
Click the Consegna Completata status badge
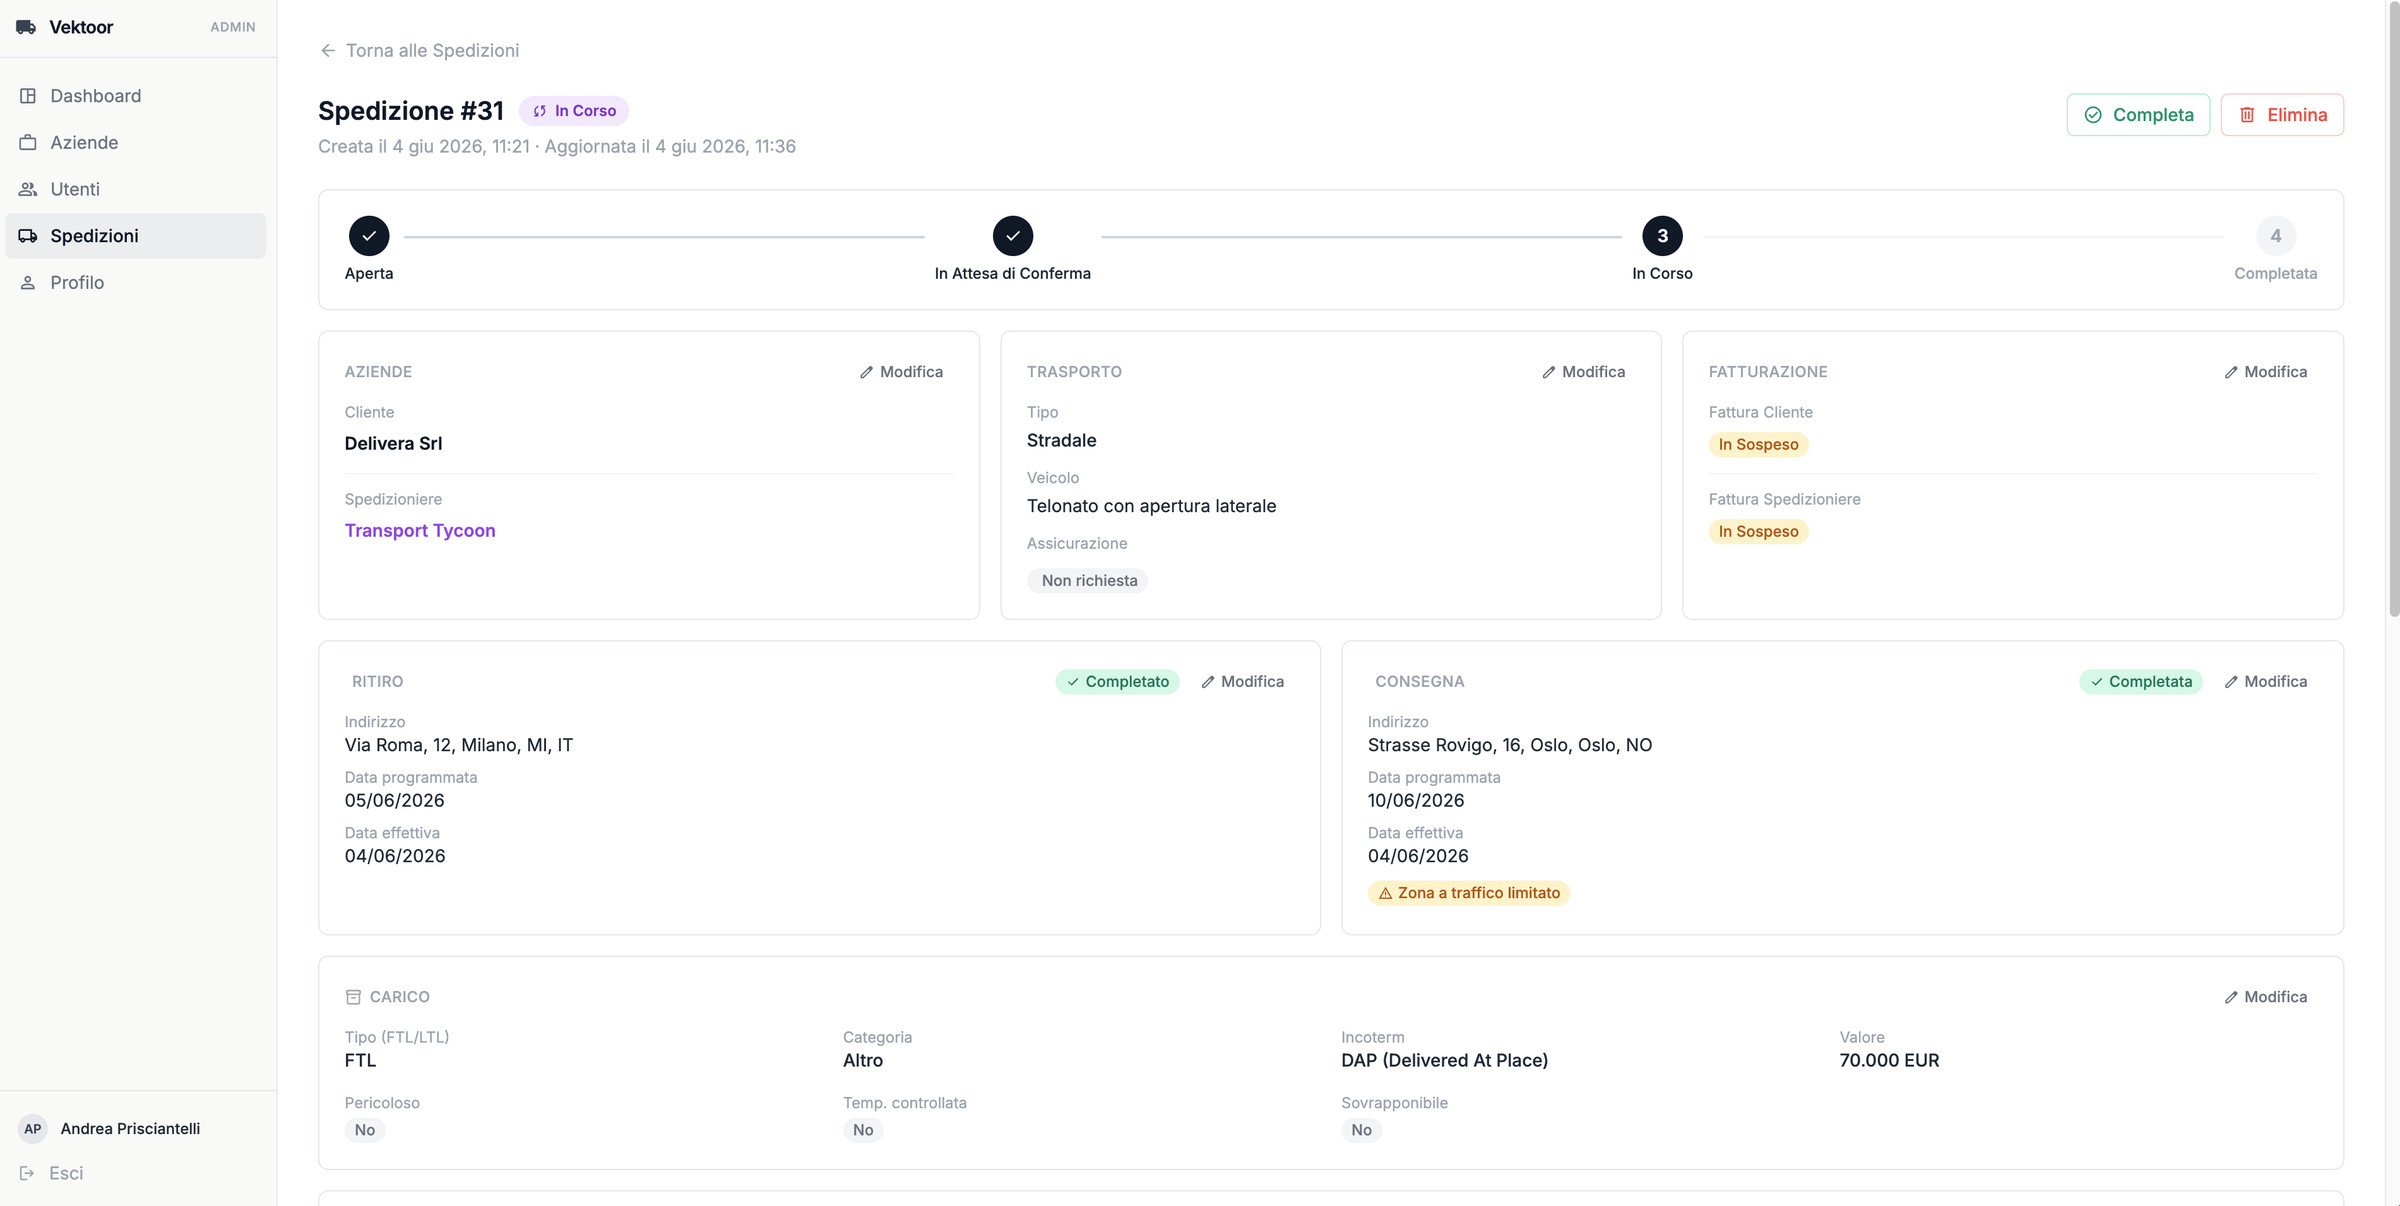(2141, 682)
